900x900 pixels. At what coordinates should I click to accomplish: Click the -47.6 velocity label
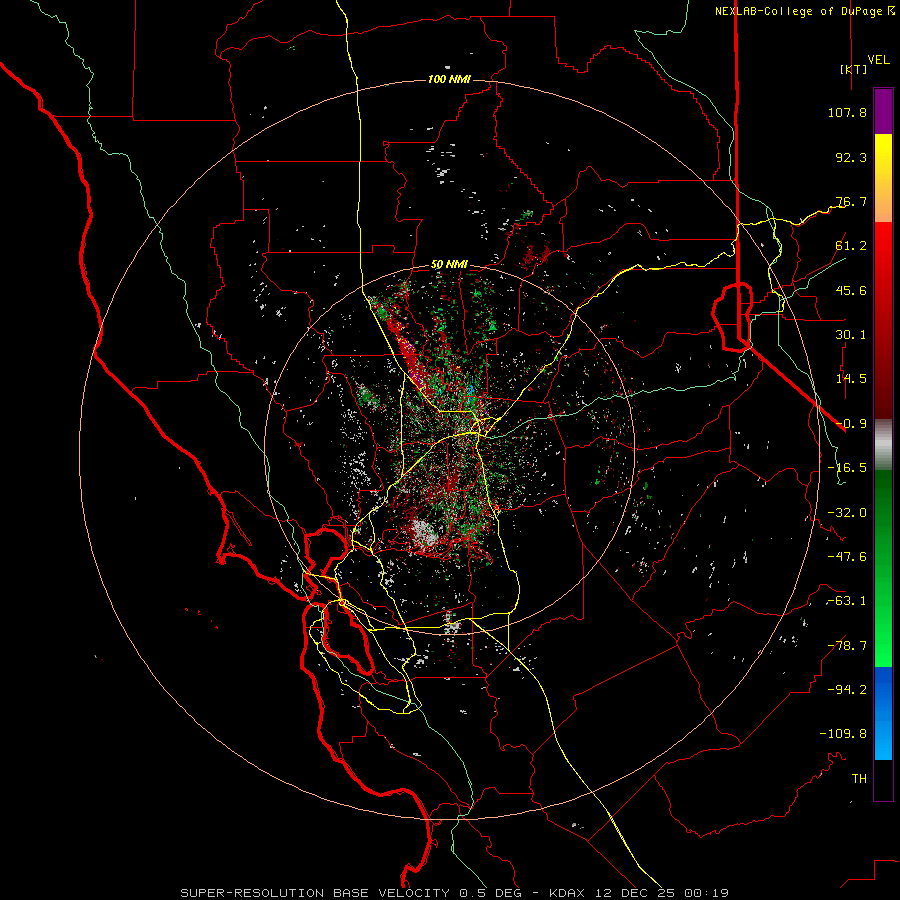pos(847,557)
